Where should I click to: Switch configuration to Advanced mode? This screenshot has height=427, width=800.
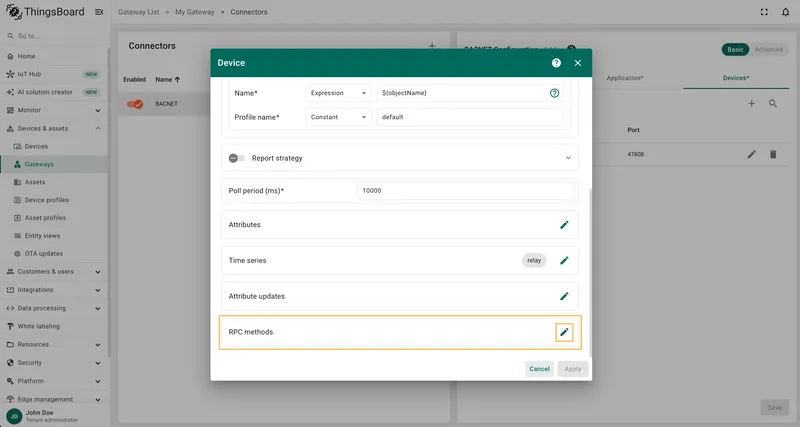tap(768, 49)
